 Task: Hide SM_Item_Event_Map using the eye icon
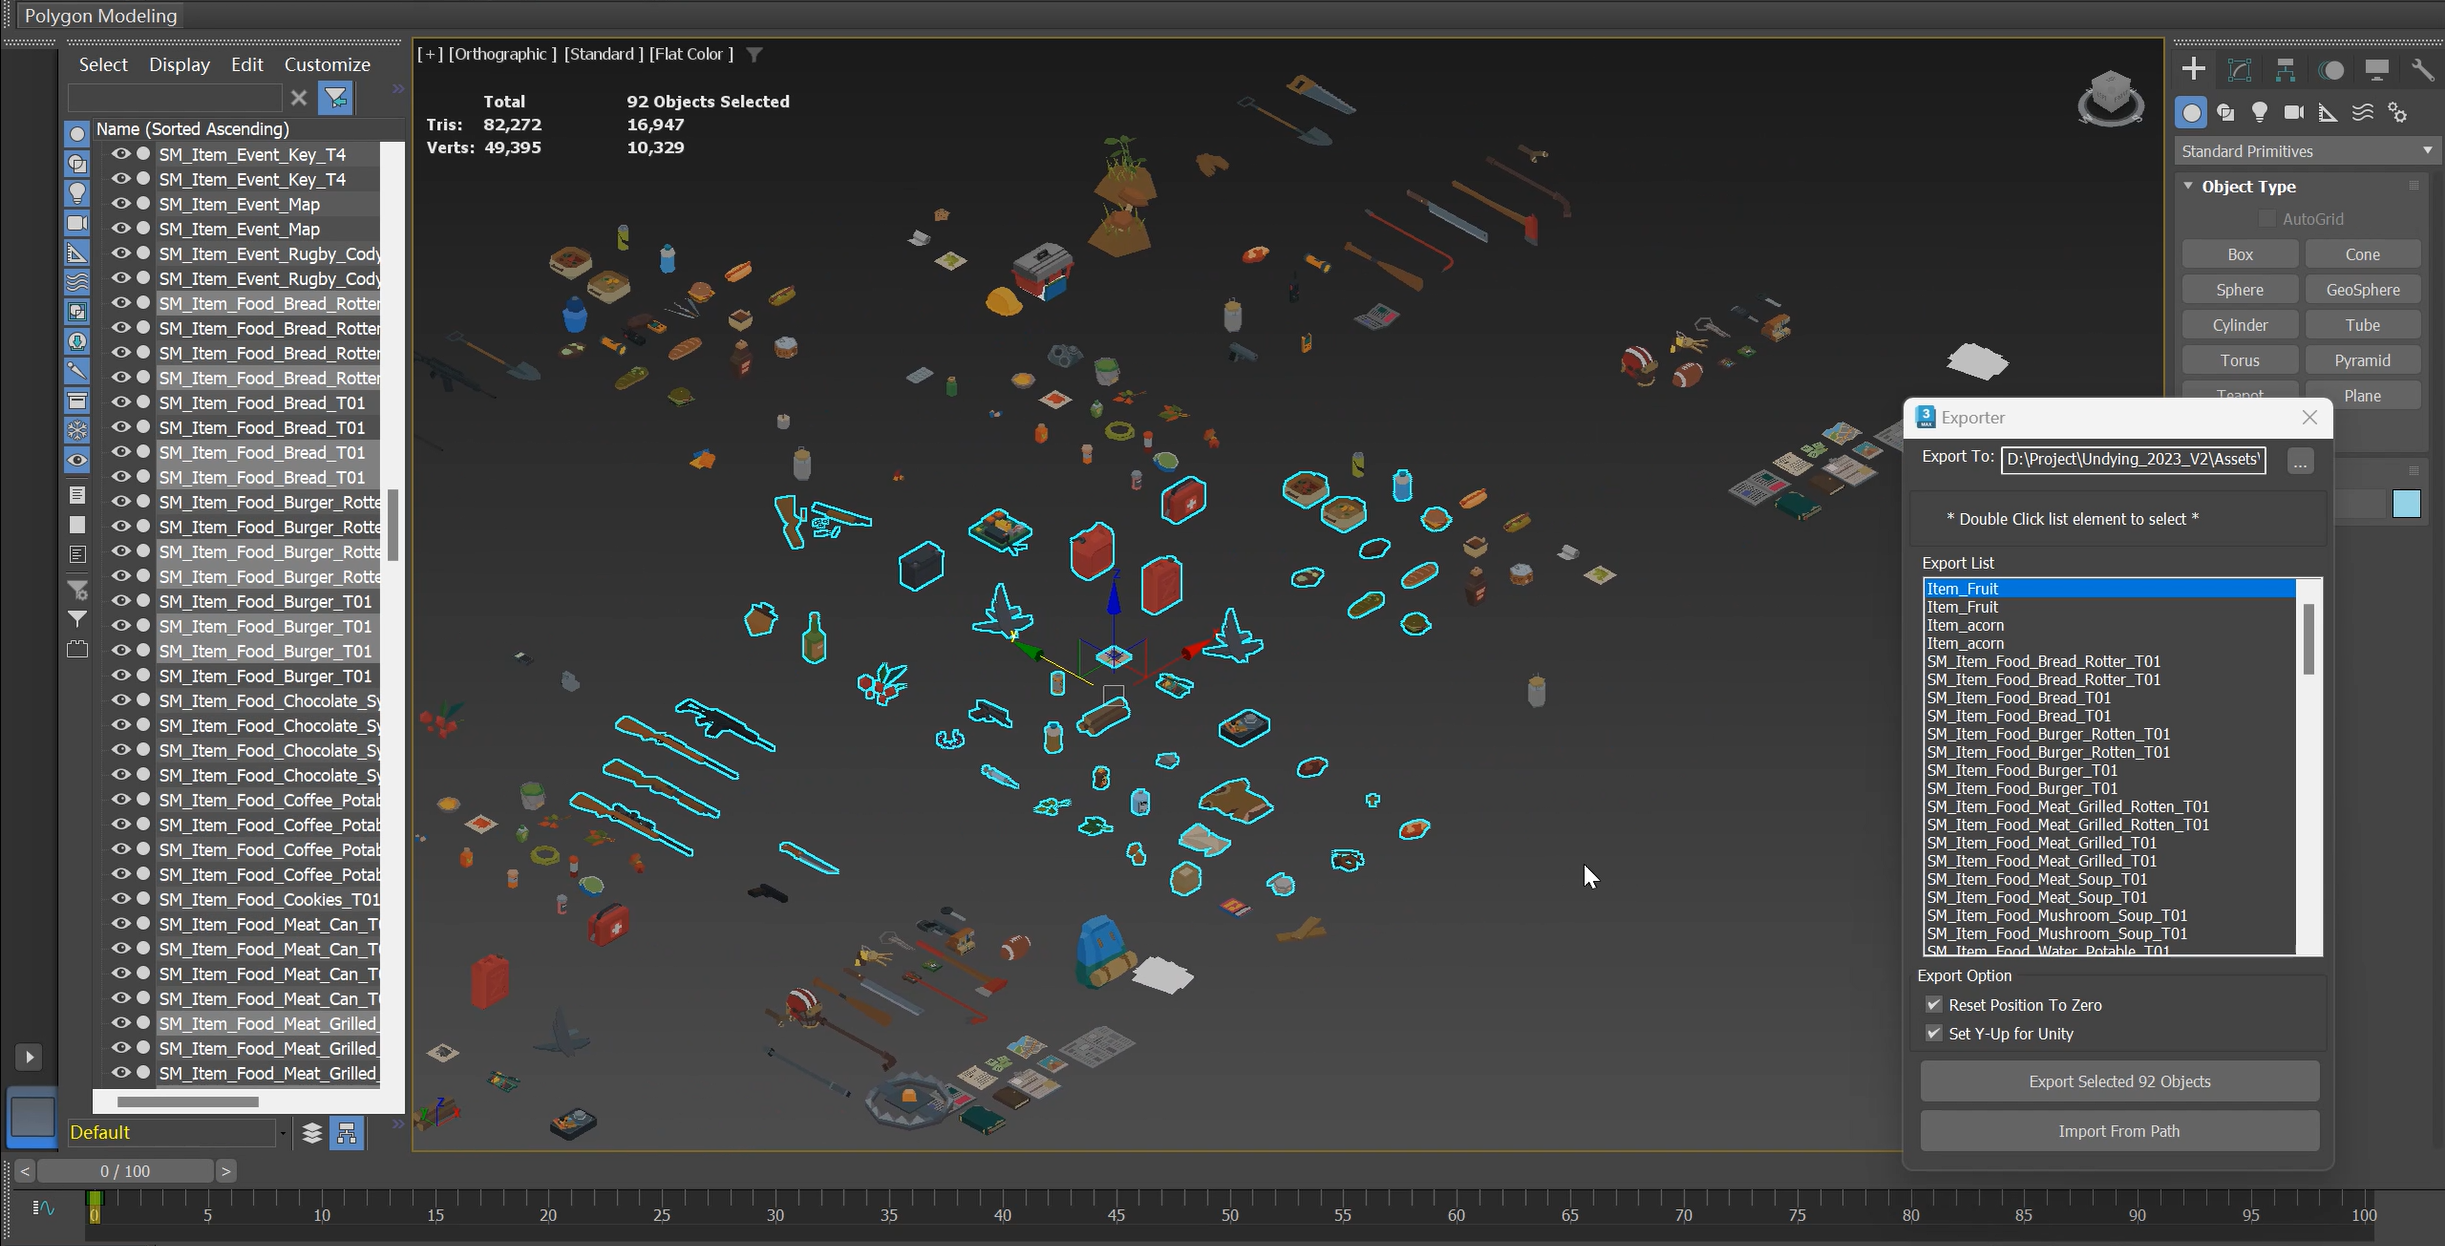[121, 204]
